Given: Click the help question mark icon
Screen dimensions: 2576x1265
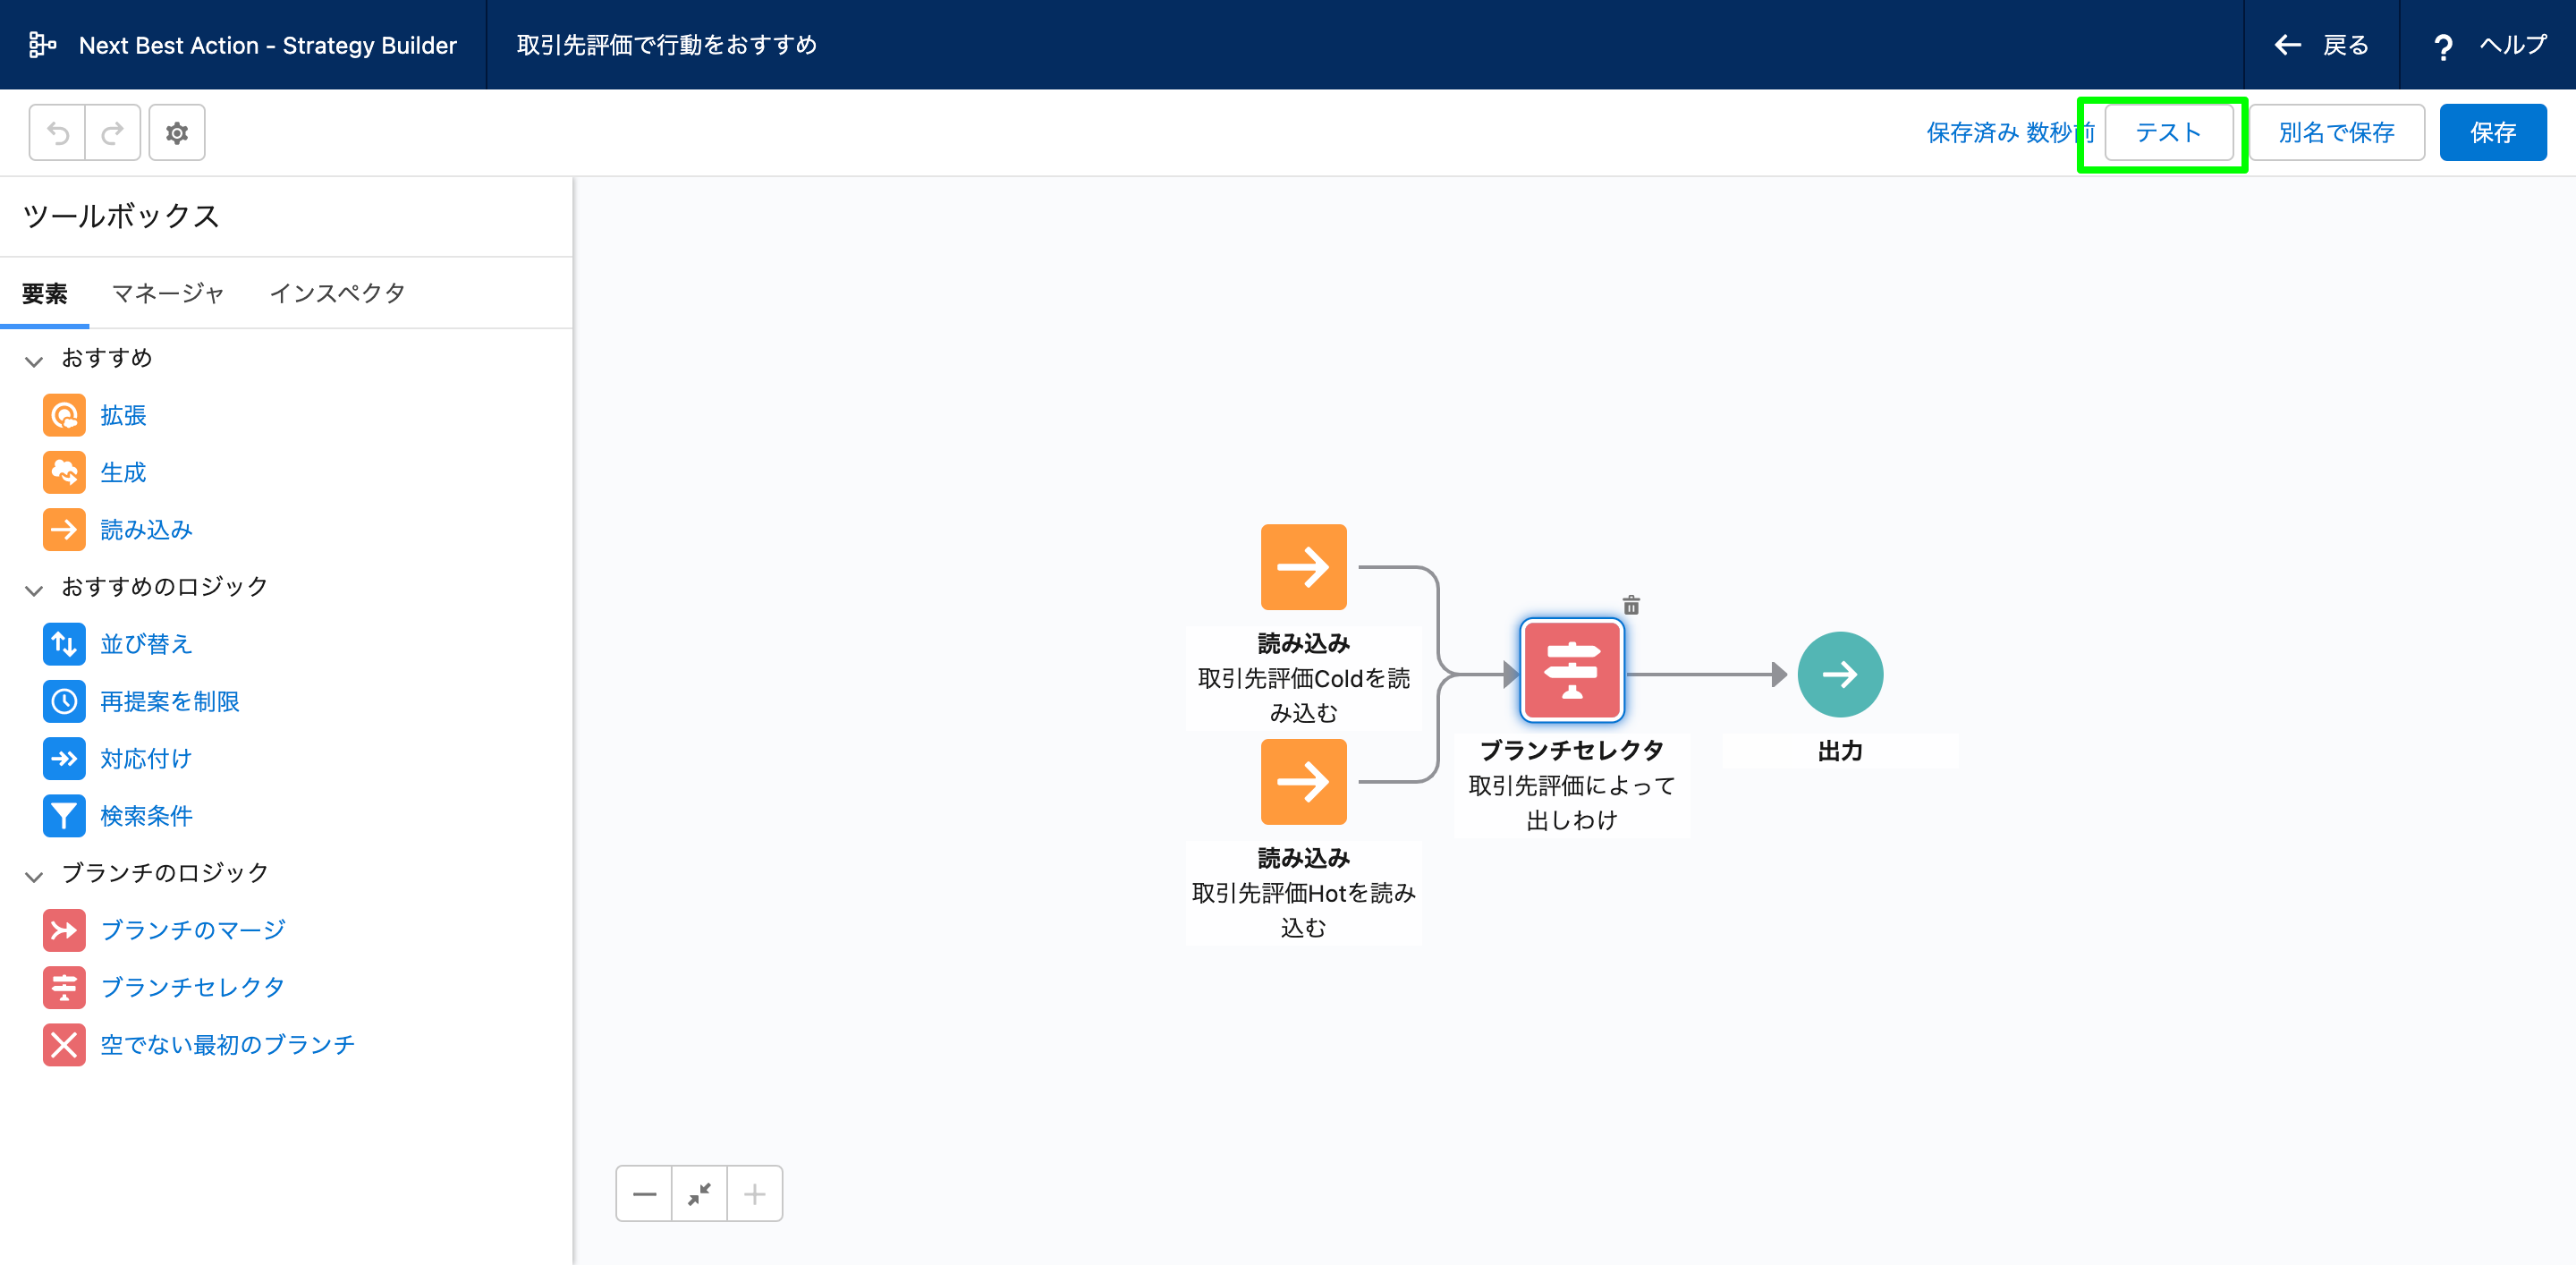Looking at the screenshot, I should pyautogui.click(x=2443, y=46).
